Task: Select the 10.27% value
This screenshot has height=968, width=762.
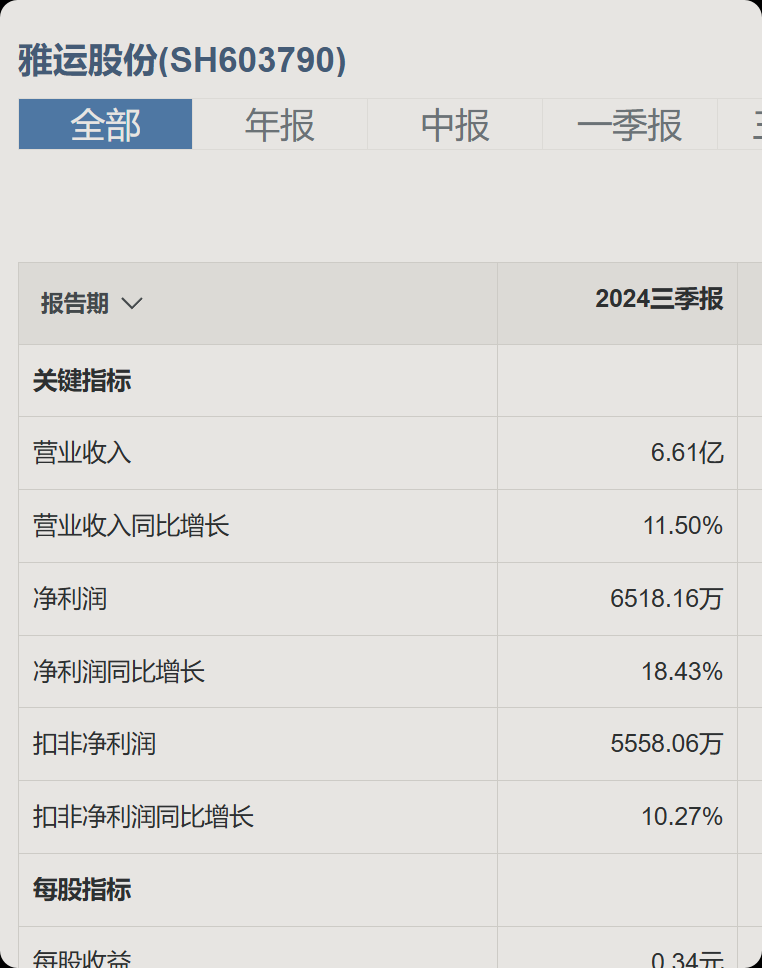Action: click(x=682, y=817)
